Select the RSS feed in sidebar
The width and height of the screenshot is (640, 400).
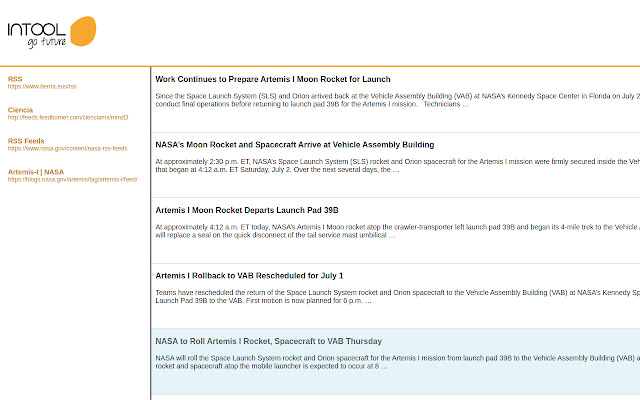[15, 79]
